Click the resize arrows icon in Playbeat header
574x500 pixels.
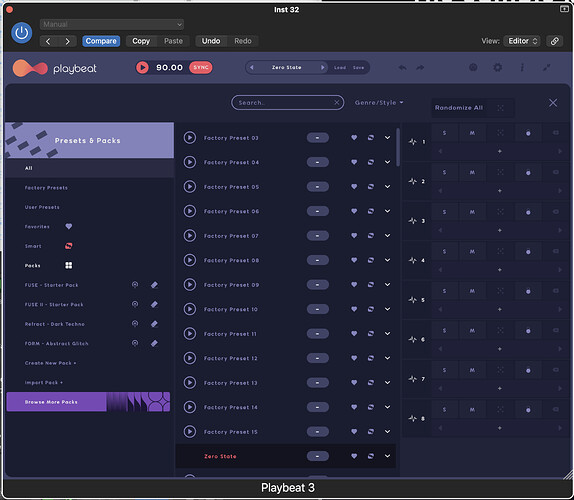pyautogui.click(x=547, y=67)
